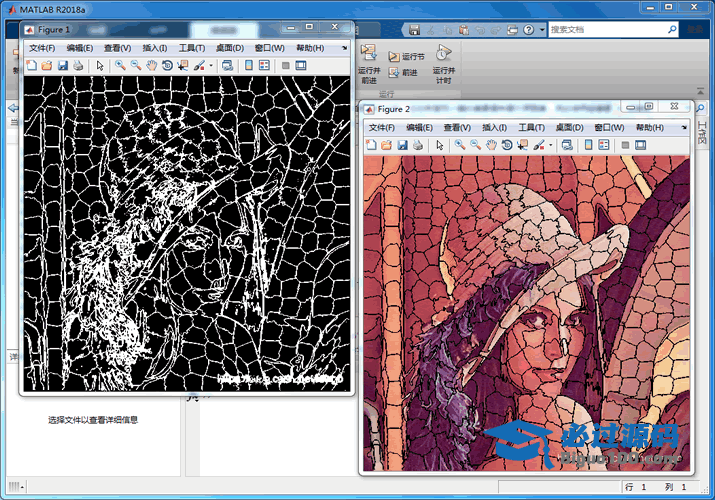Screen dimensions: 715x500
Task: Select Brush tool in Figure 2 toolbar
Action: point(539,145)
